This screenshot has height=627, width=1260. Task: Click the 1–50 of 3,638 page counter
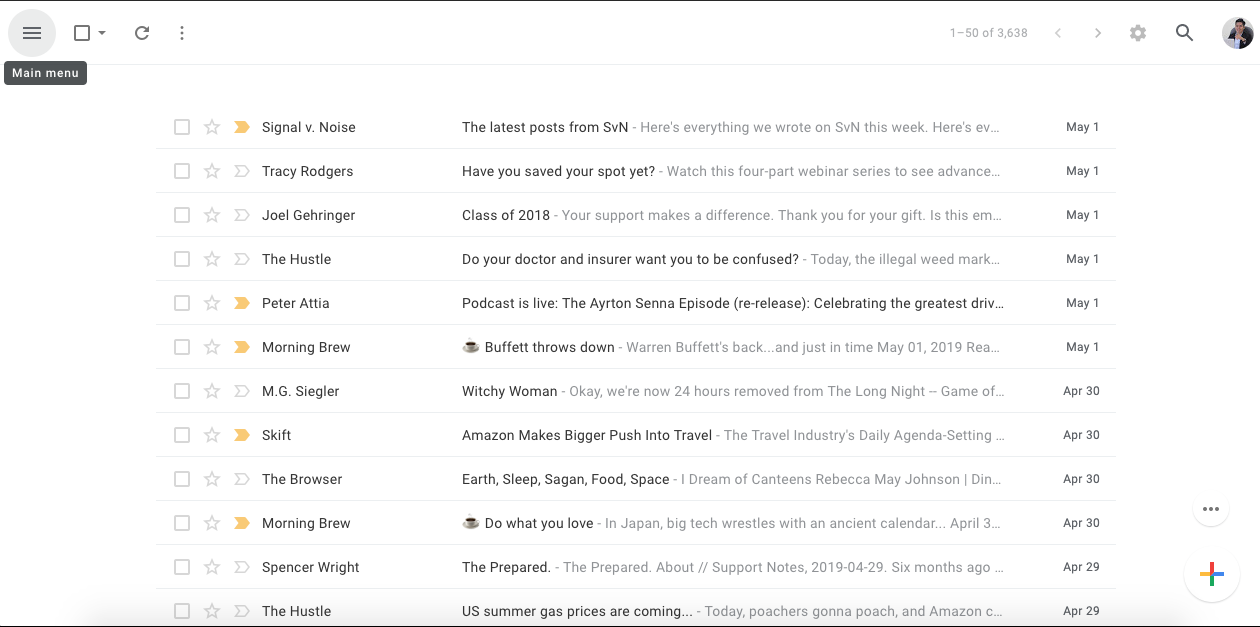click(x=988, y=33)
